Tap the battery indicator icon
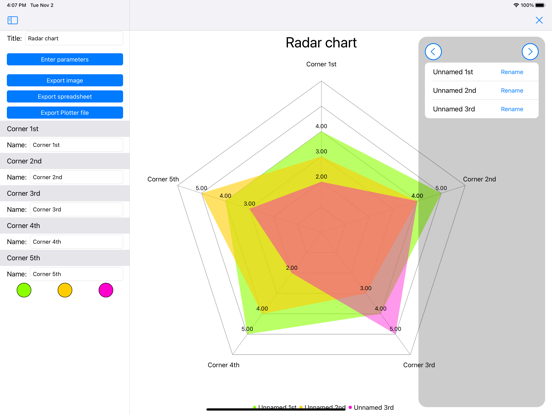 pyautogui.click(x=540, y=5)
